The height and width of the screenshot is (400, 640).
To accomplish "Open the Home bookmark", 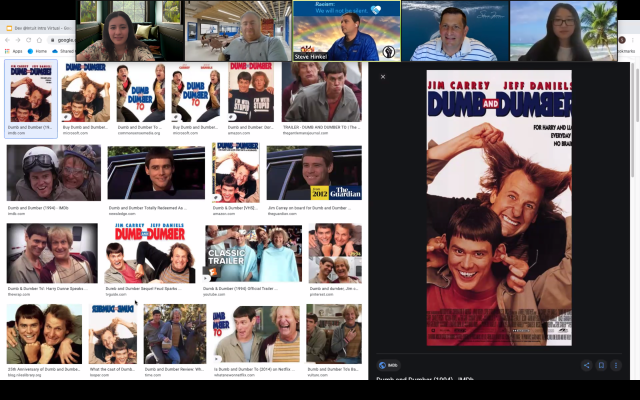I will pyautogui.click(x=37, y=51).
